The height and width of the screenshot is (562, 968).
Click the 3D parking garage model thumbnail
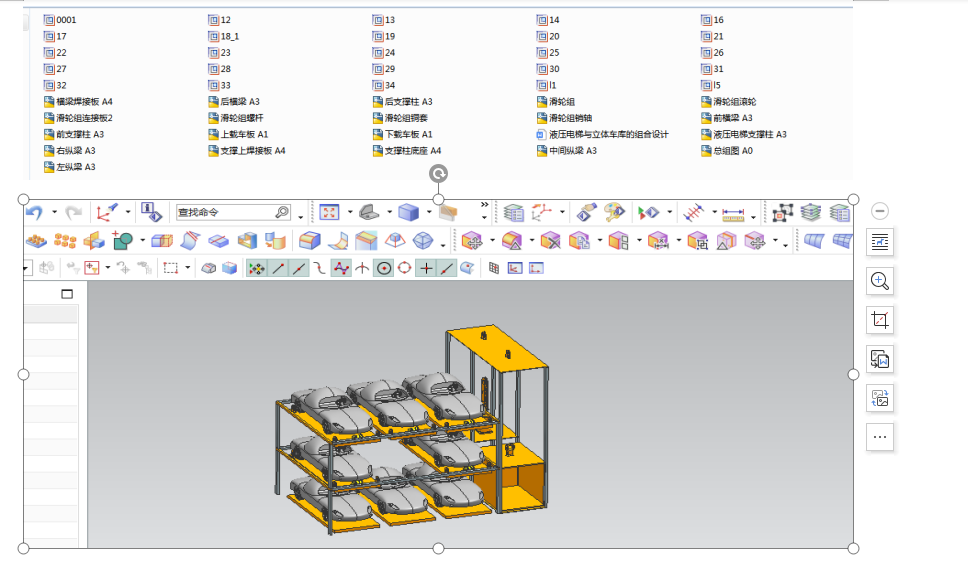click(x=412, y=429)
